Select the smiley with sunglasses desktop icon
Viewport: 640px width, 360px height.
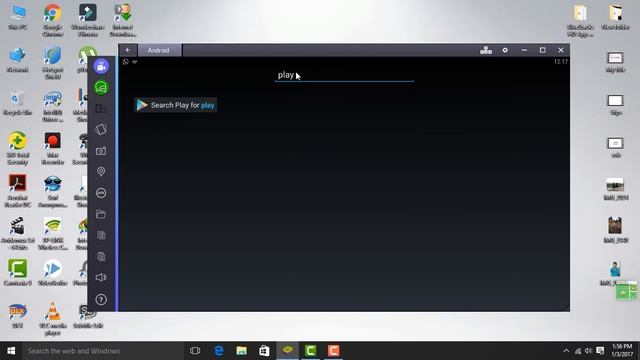coord(53,191)
